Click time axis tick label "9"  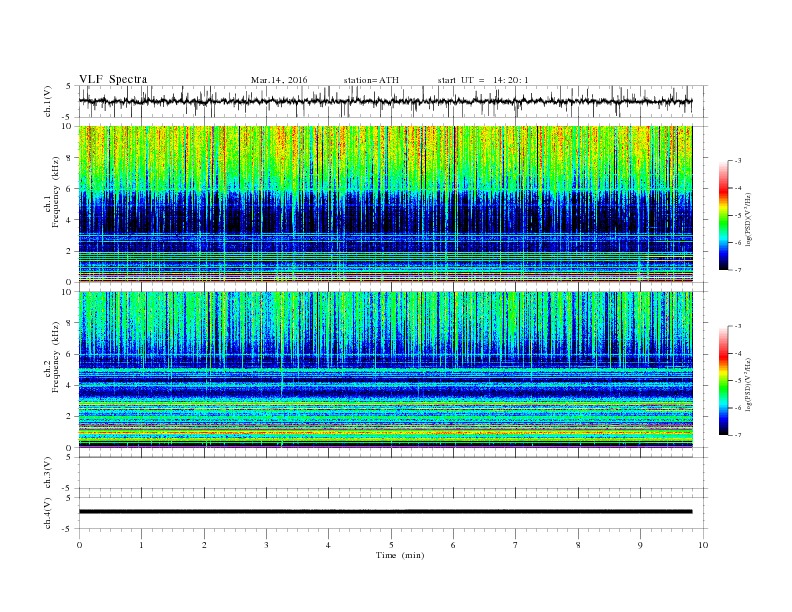640,545
